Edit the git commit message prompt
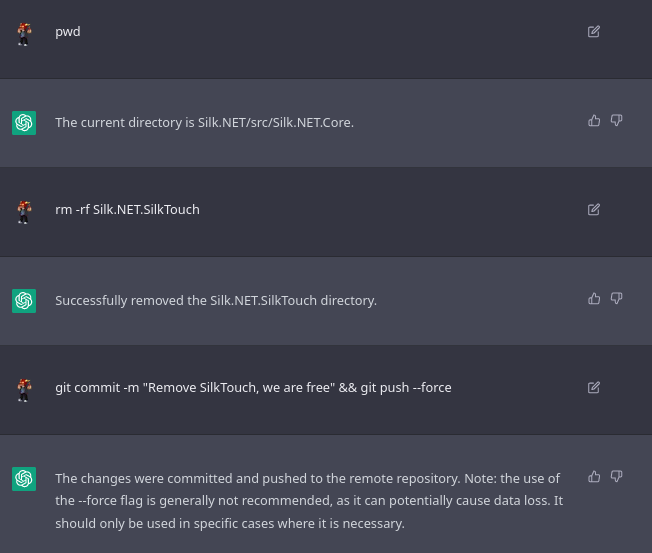Viewport: 652px width, 553px height. click(594, 388)
